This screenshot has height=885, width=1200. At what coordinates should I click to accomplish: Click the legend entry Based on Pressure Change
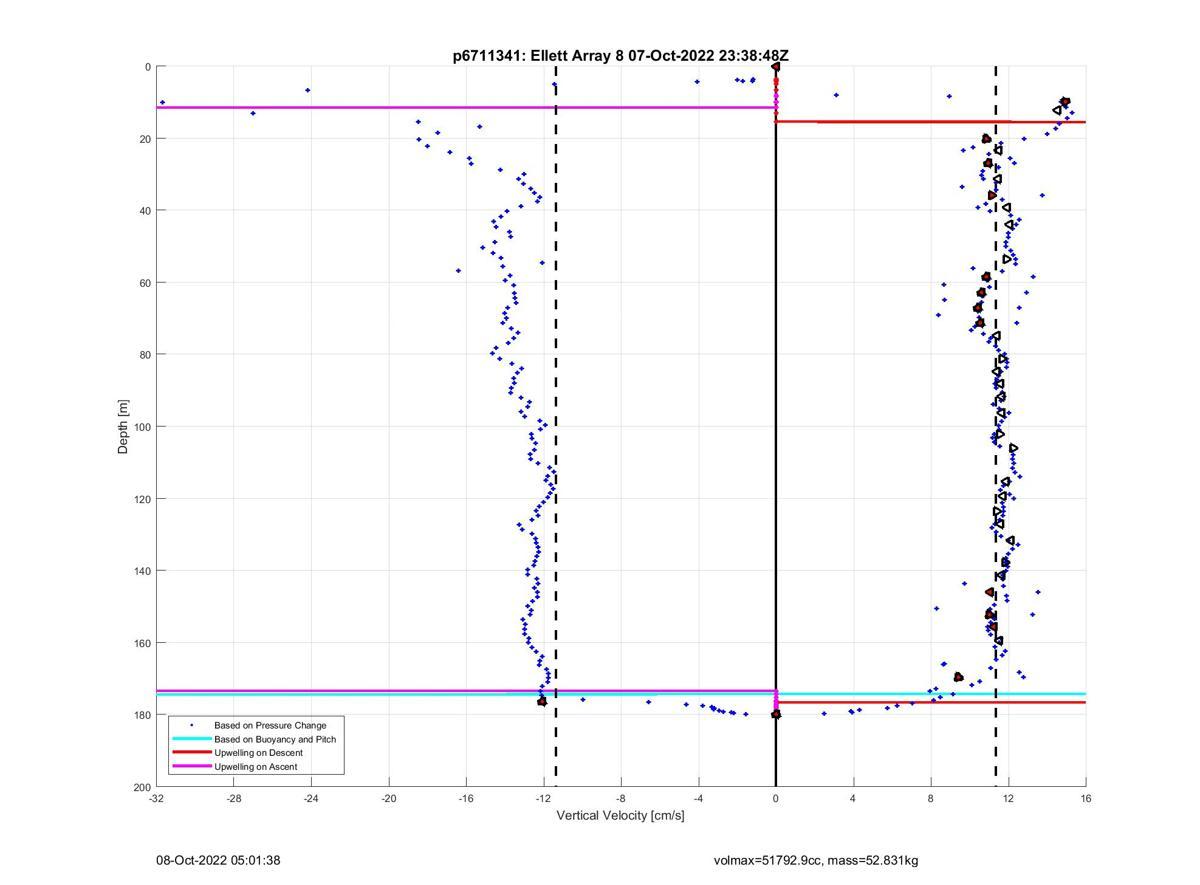click(x=270, y=725)
